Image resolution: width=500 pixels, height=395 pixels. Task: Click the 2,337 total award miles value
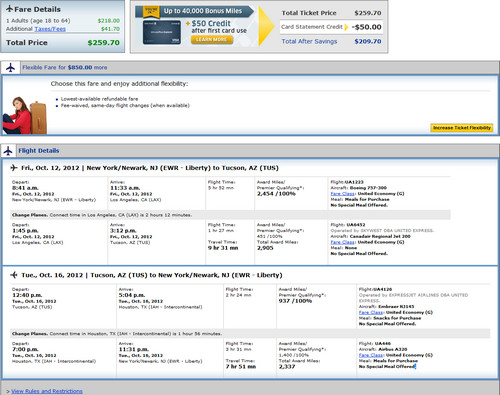pos(287,367)
